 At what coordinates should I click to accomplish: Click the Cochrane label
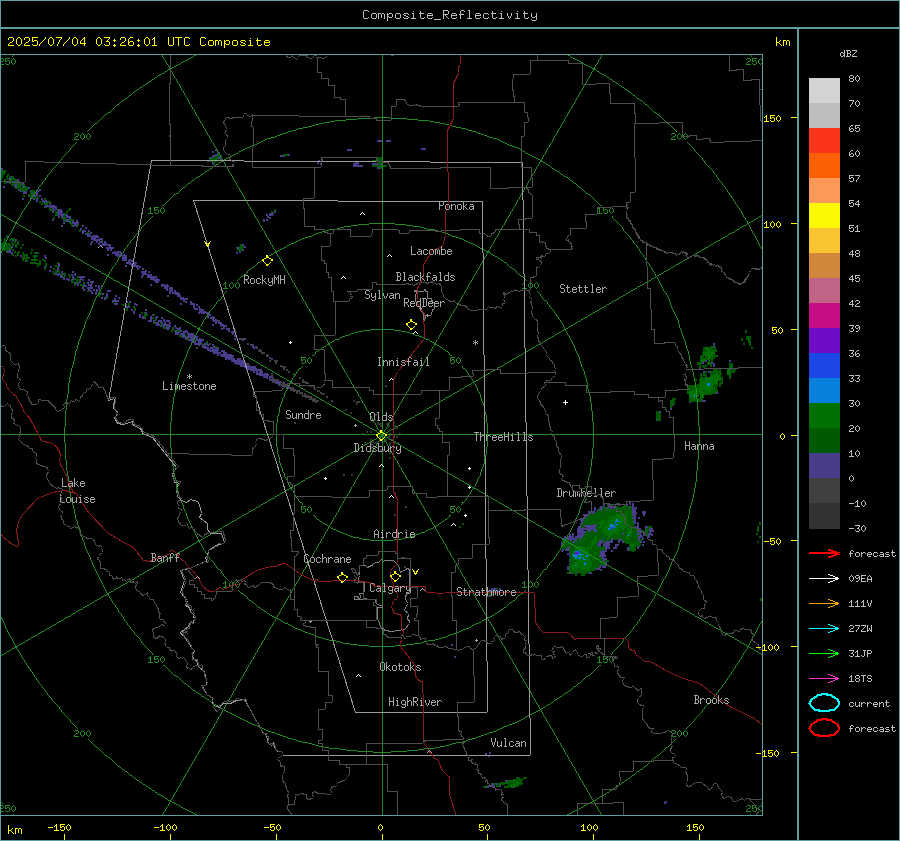(327, 559)
